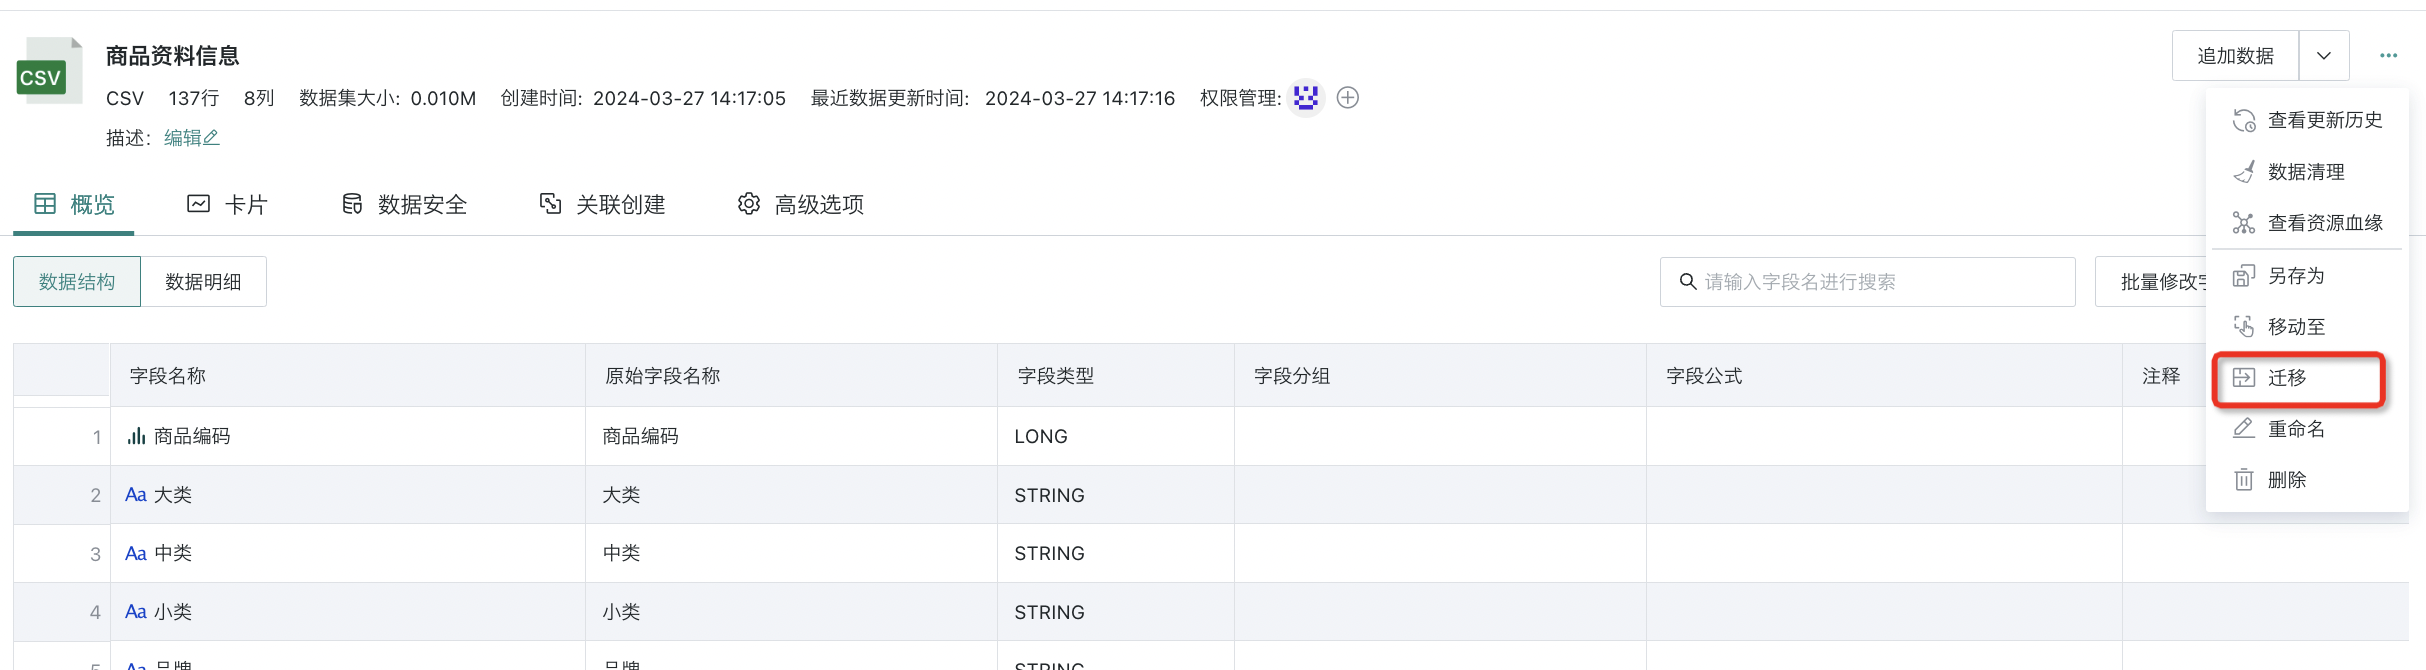2426x670 pixels.
Task: Choose 数据清理 menu item
Action: pos(2305,172)
